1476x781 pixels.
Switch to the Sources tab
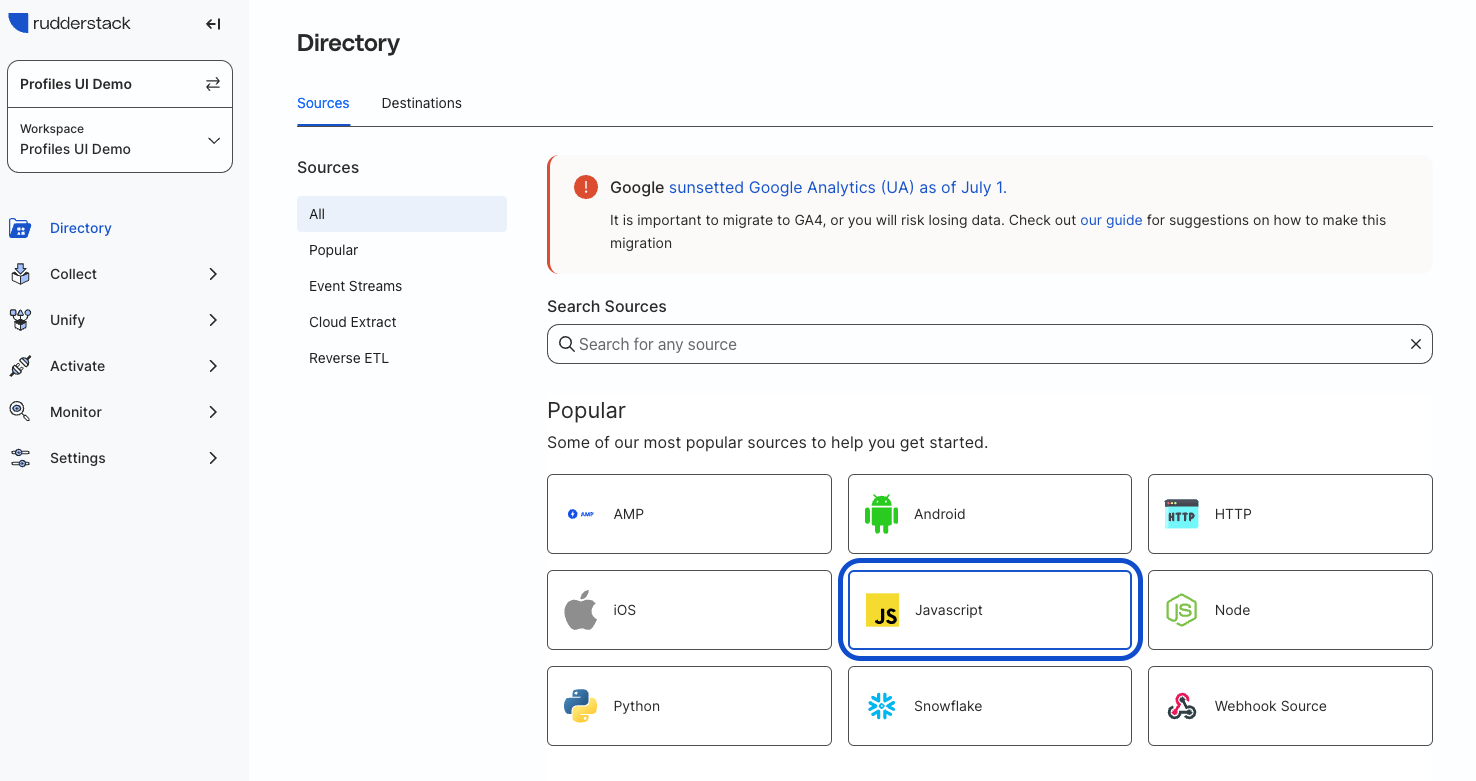point(323,103)
